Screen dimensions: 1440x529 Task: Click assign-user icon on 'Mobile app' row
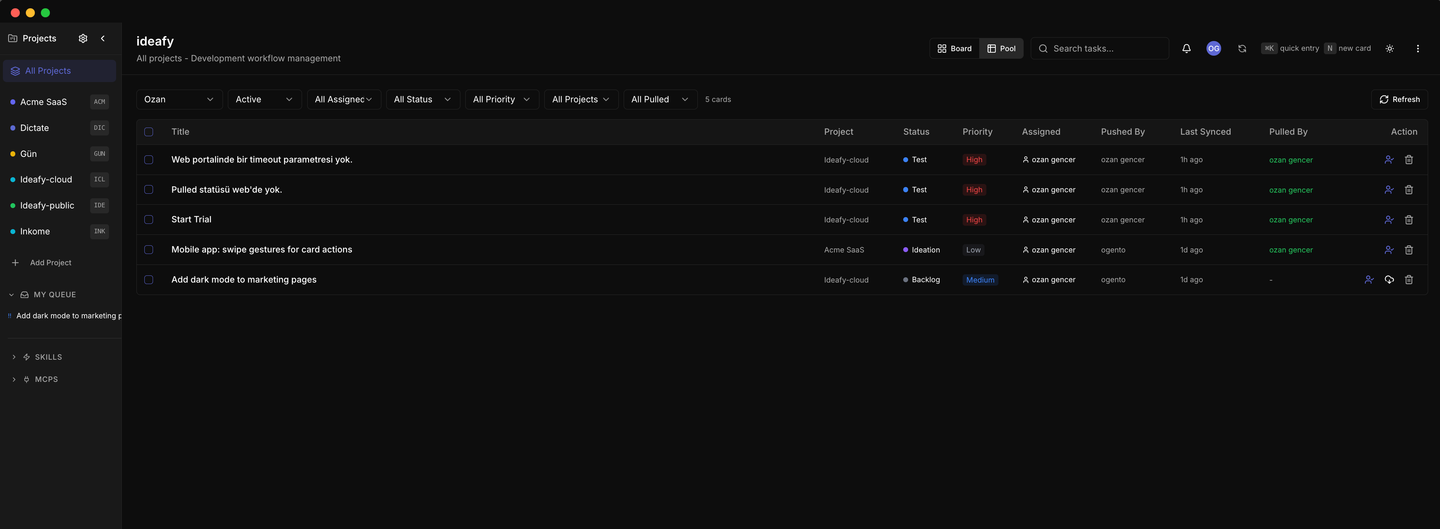(x=1389, y=250)
